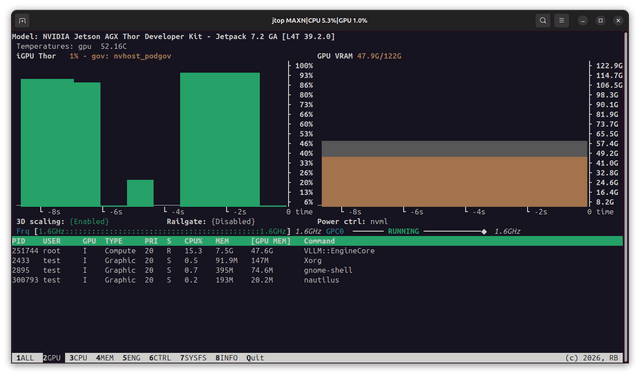640x376 pixels.
Task: Click the TYPE column header
Action: [x=113, y=241]
